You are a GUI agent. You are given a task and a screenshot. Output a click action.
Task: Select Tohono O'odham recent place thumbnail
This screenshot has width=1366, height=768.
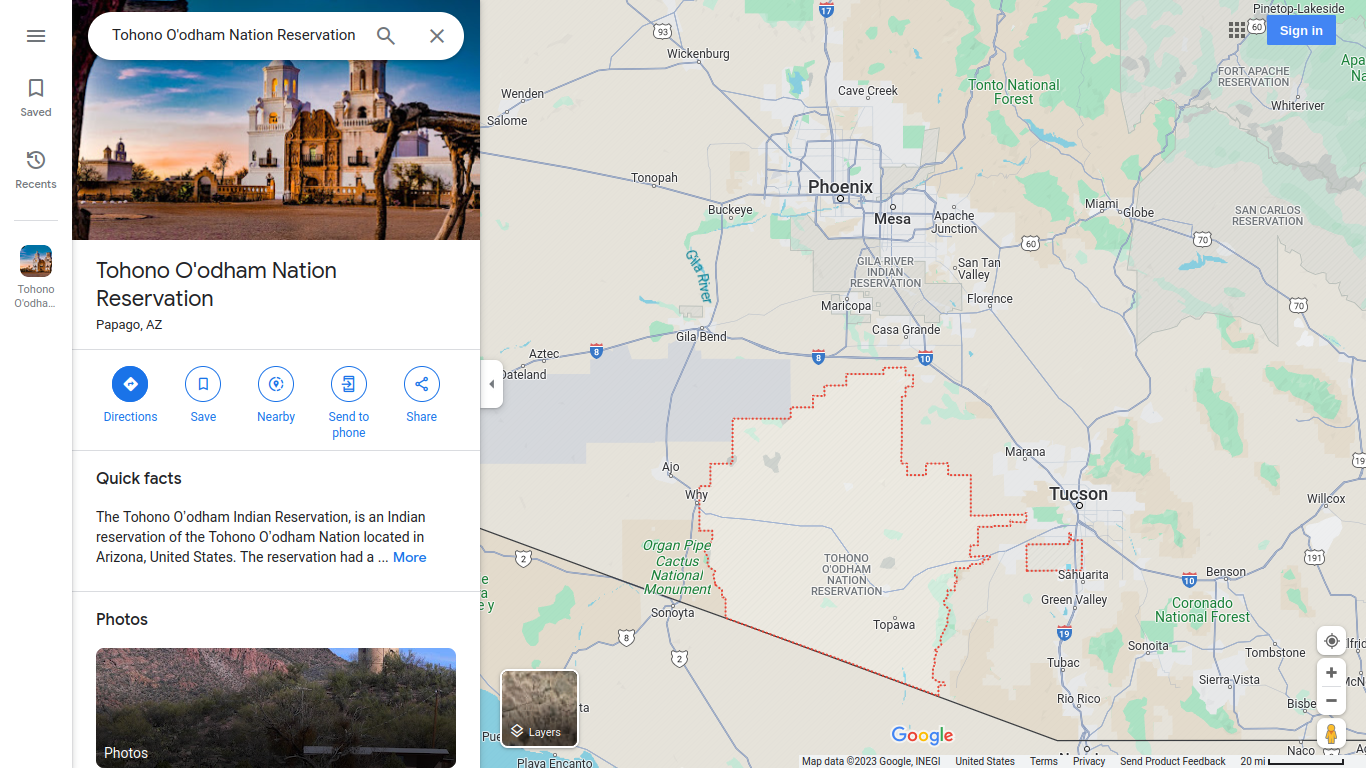[x=36, y=276]
